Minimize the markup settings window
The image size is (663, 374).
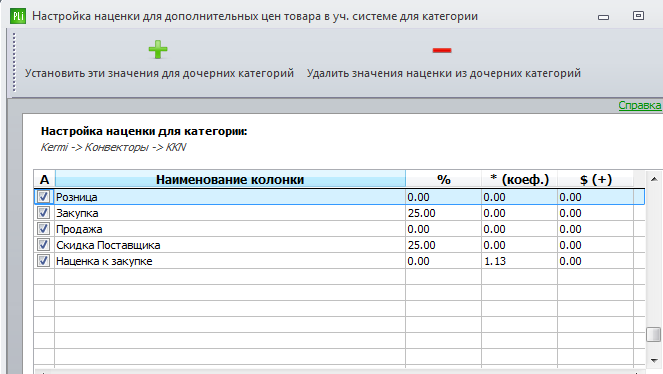coord(603,17)
